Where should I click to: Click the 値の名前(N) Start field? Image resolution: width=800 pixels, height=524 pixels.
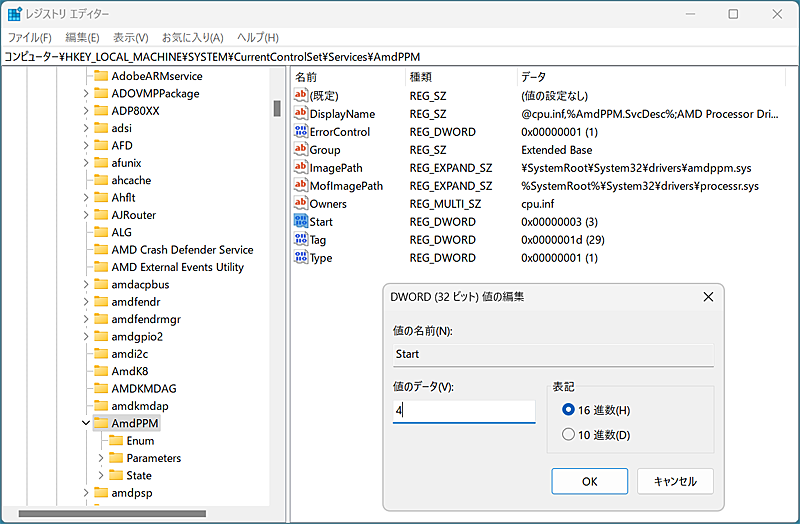coord(553,354)
